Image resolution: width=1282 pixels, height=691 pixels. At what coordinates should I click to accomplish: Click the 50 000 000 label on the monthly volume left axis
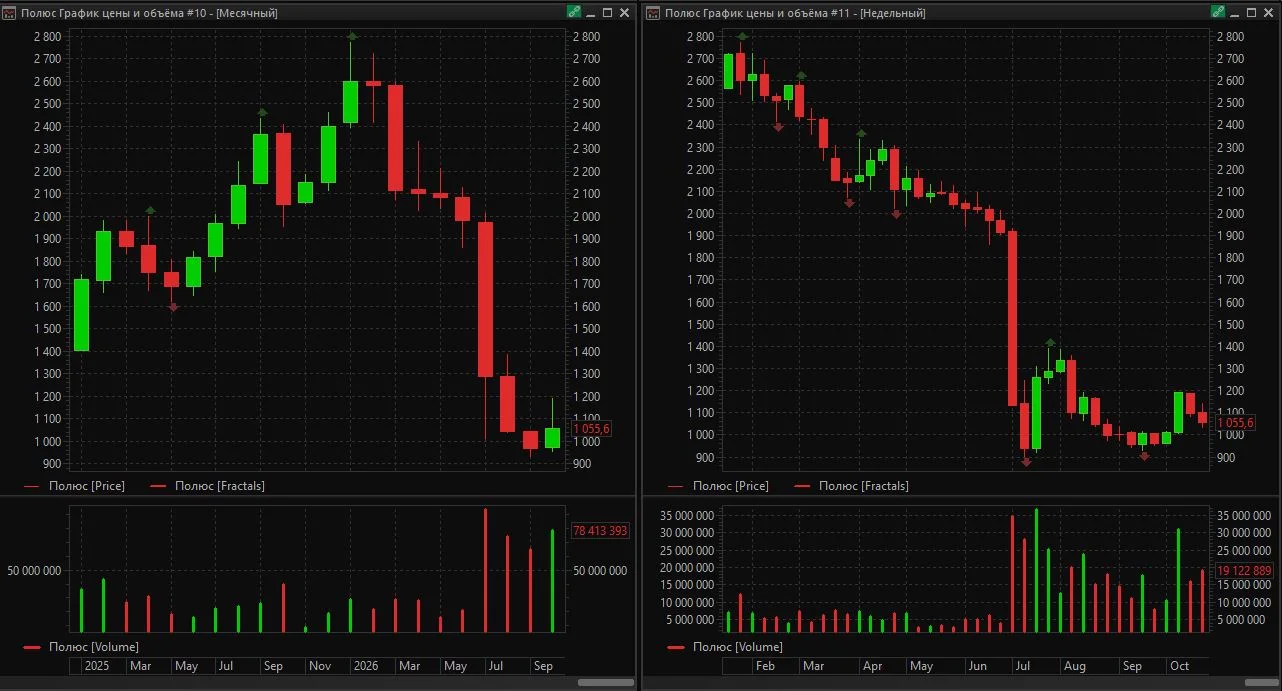[x=34, y=571]
